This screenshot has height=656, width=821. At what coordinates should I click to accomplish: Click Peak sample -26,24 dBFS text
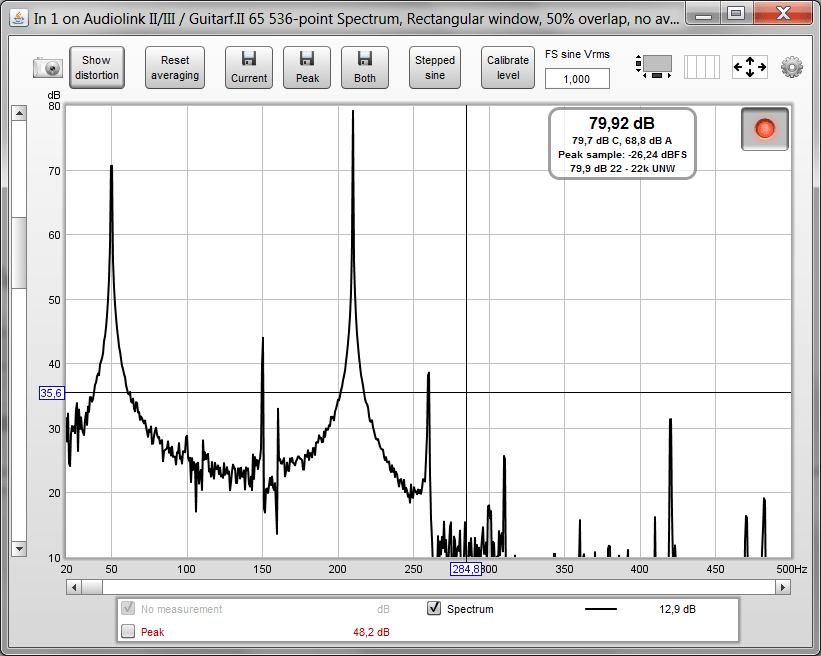click(x=622, y=155)
